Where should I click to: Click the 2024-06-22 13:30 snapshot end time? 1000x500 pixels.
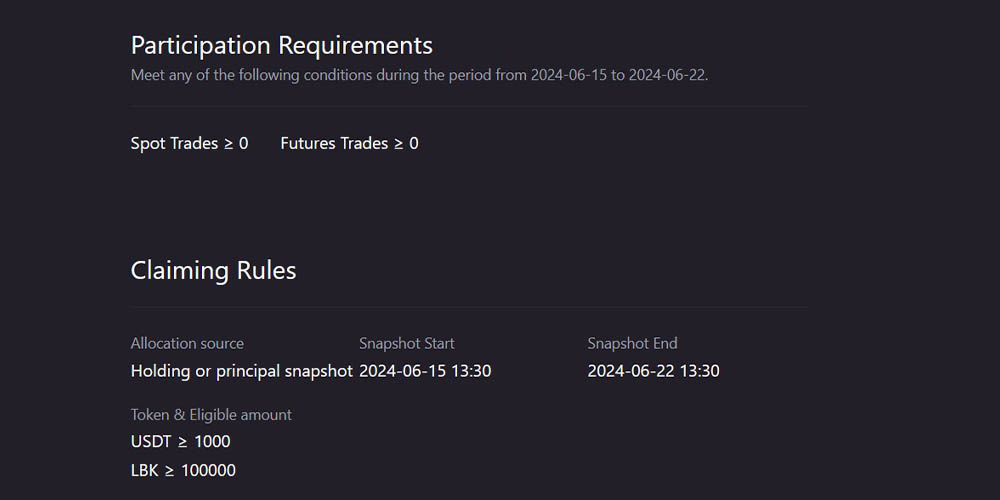[653, 371]
